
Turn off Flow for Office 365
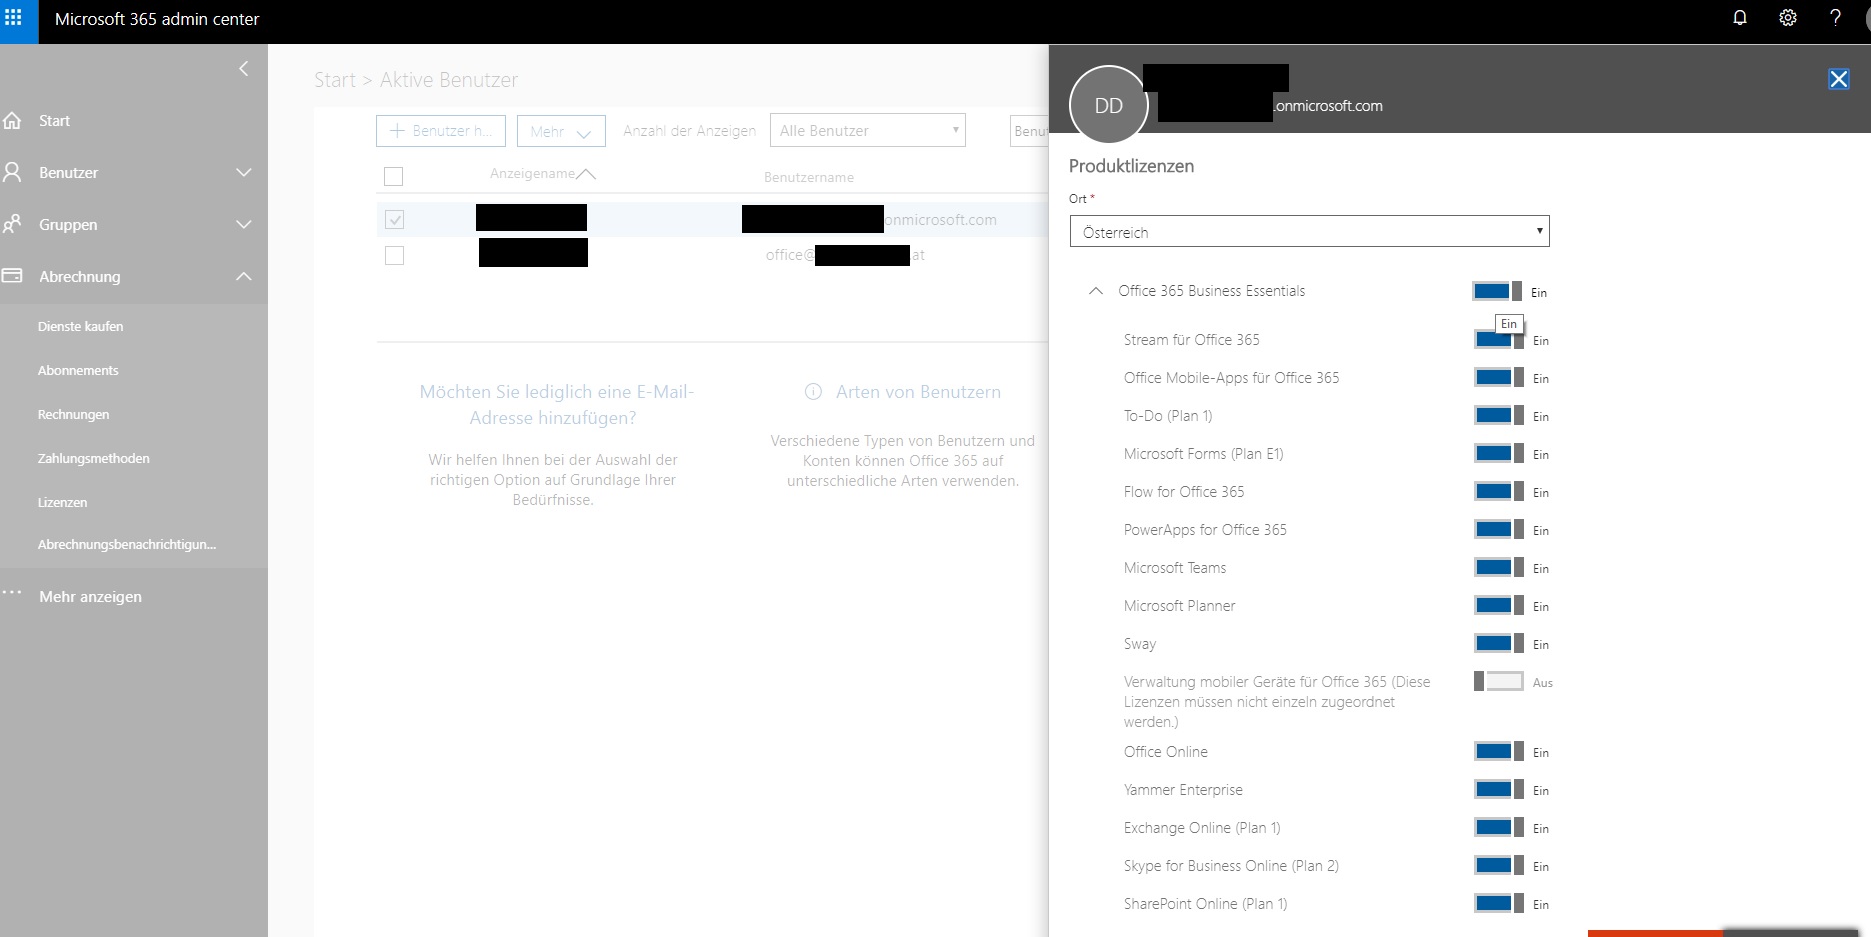tap(1499, 491)
